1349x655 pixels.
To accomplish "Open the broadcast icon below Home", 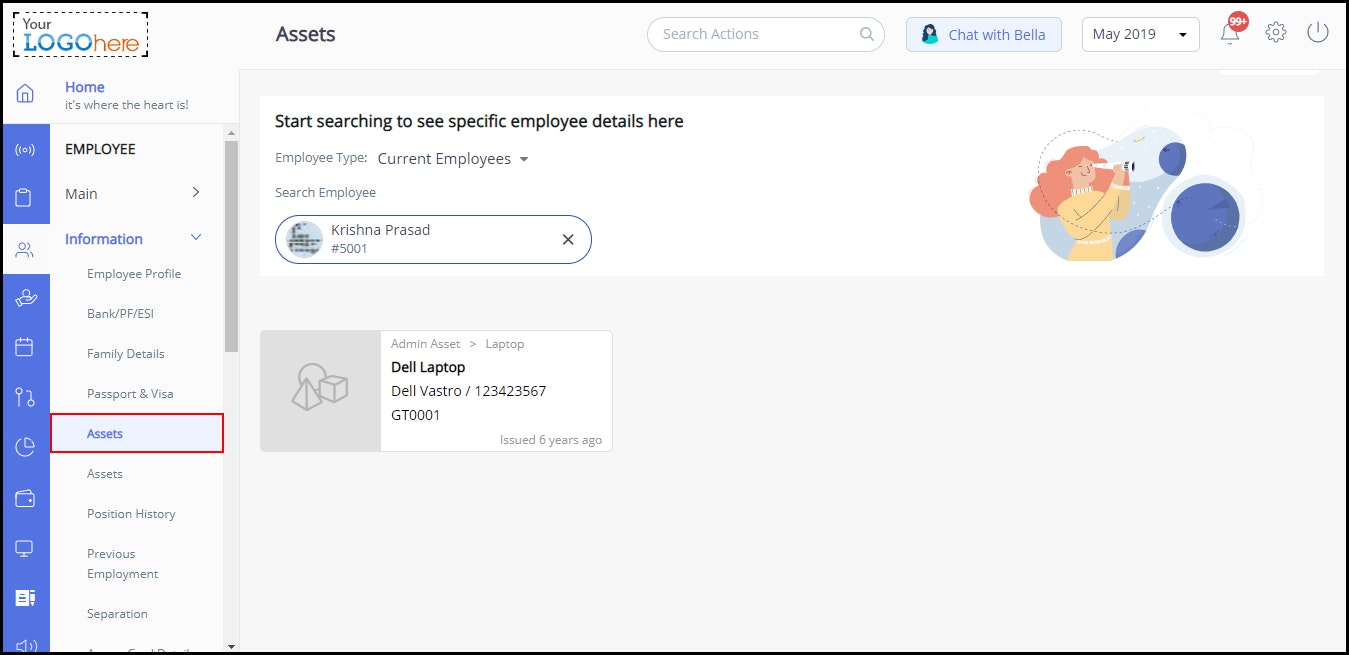I will click(26, 148).
